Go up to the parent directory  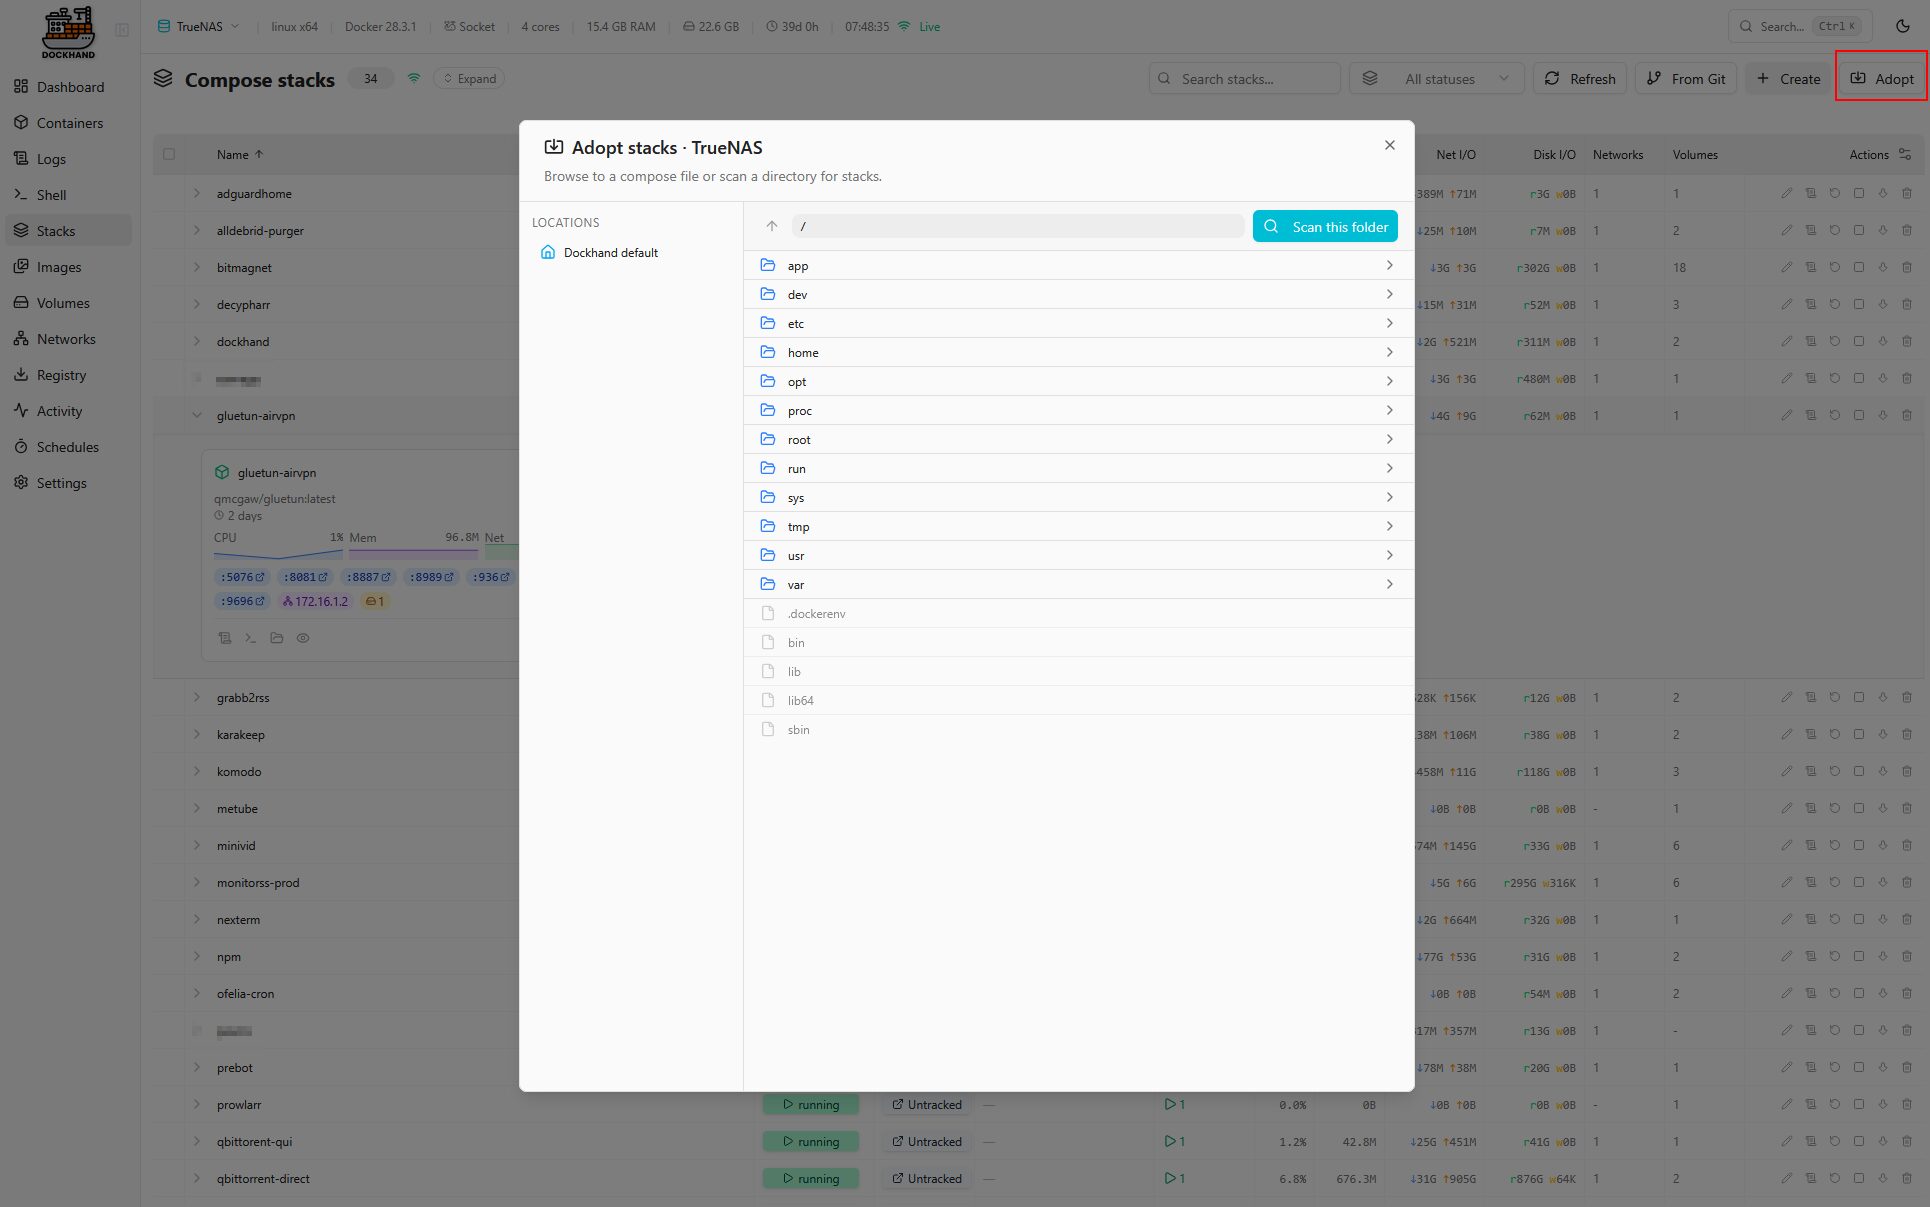pos(771,226)
